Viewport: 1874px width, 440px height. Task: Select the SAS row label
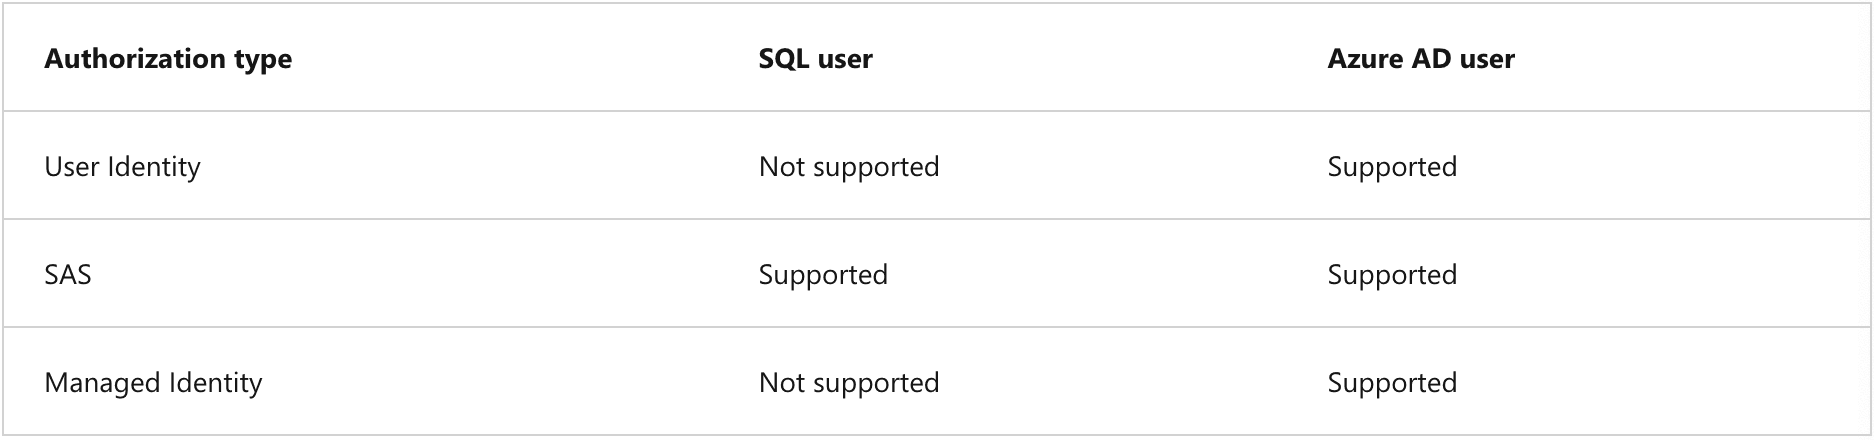click(68, 275)
